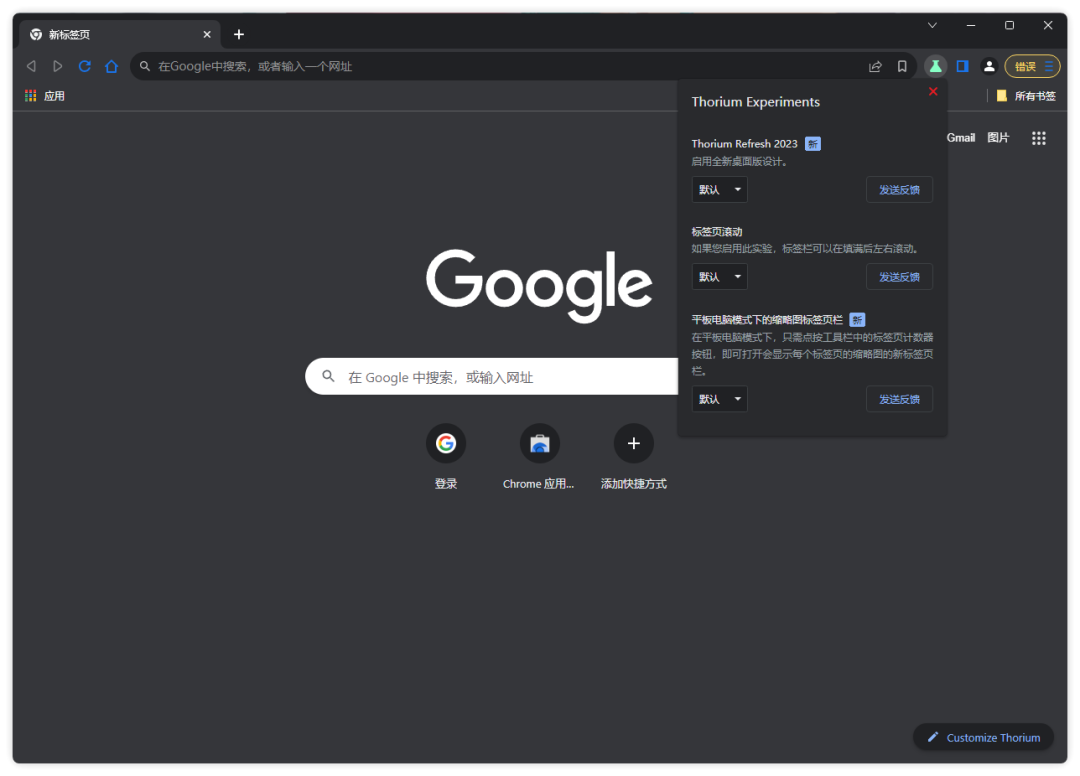This screenshot has height=776, width=1080.
Task: Click the Google logo
Action: 539,284
